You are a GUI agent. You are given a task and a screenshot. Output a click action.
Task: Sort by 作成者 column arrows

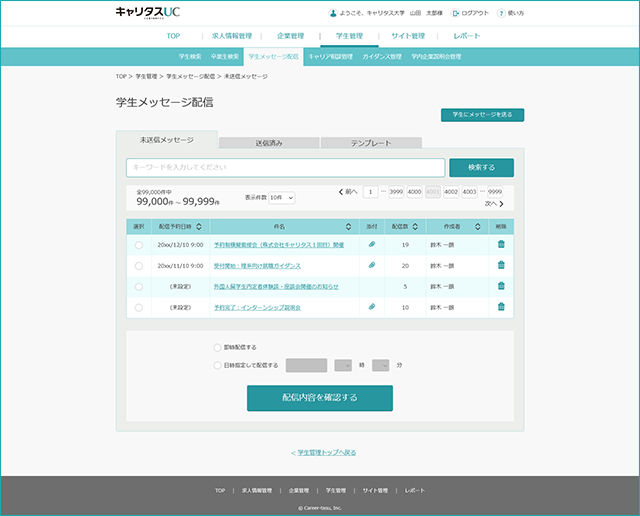[x=478, y=227]
